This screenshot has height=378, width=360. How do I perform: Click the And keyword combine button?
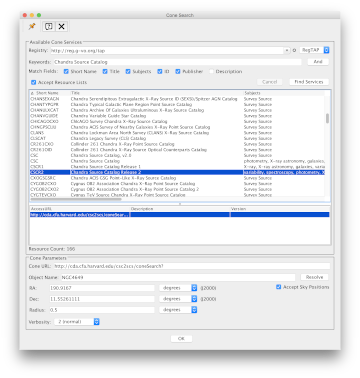coord(318,62)
